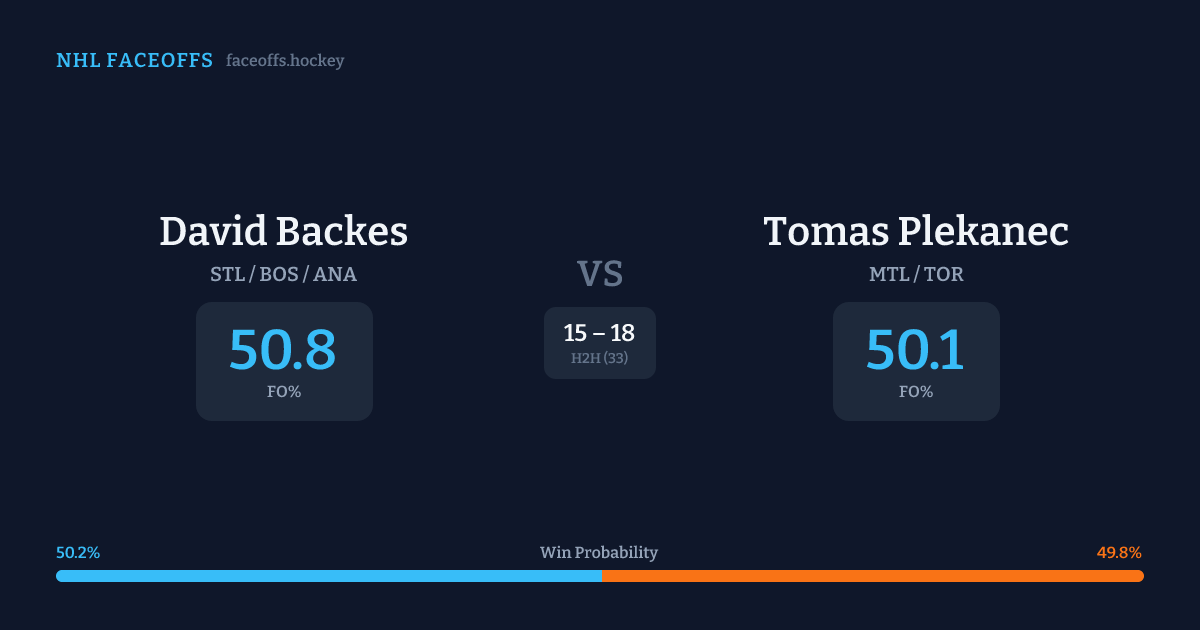Click the 50.1 faceoff percentage value

(x=915, y=350)
